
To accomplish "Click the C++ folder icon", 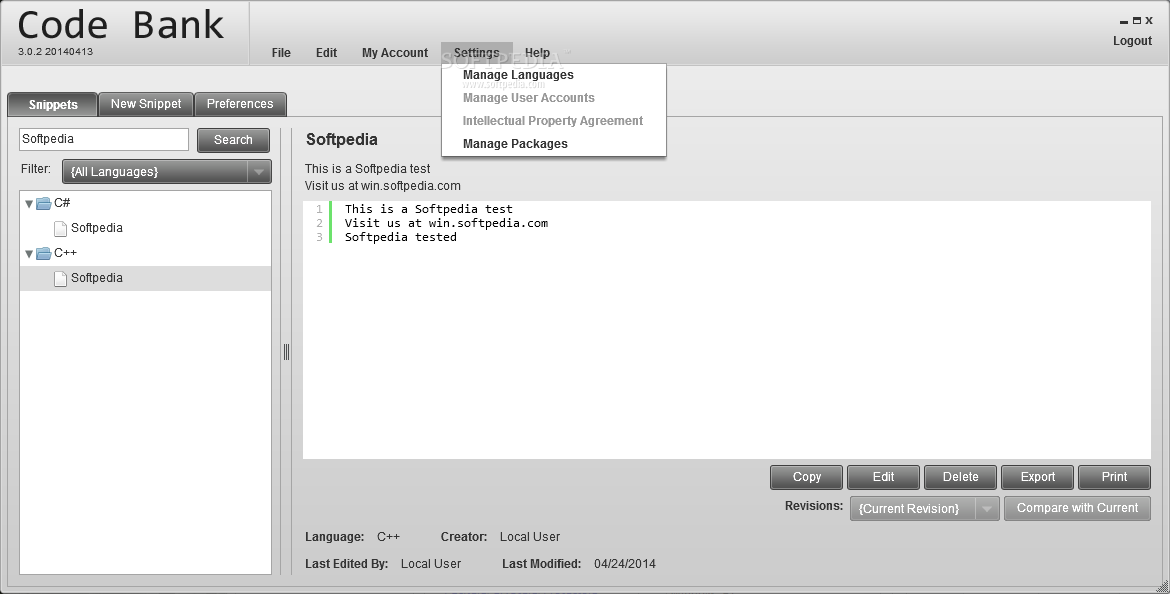I will [x=43, y=253].
